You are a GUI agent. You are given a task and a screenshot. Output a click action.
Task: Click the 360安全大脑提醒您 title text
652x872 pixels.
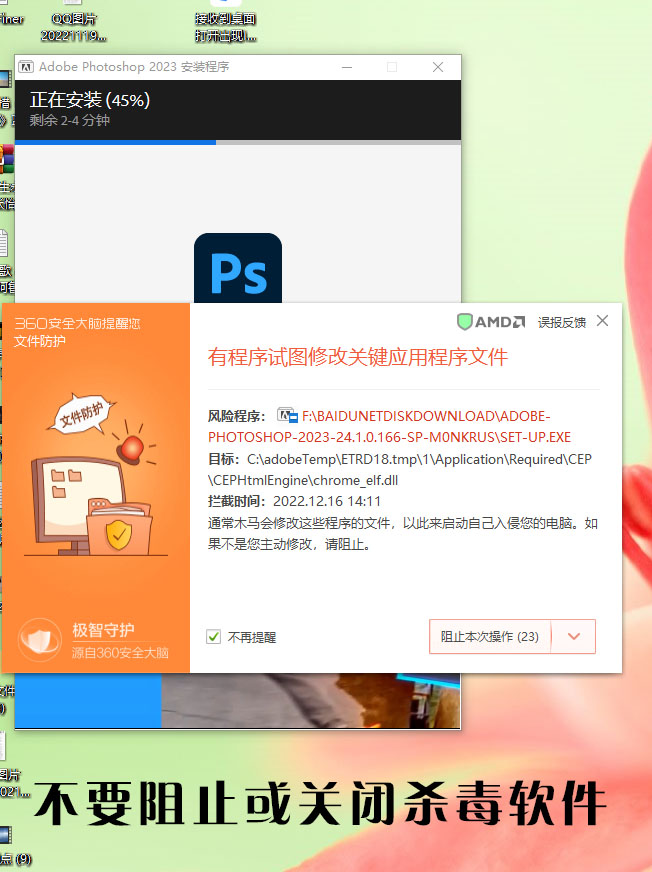(x=77, y=323)
